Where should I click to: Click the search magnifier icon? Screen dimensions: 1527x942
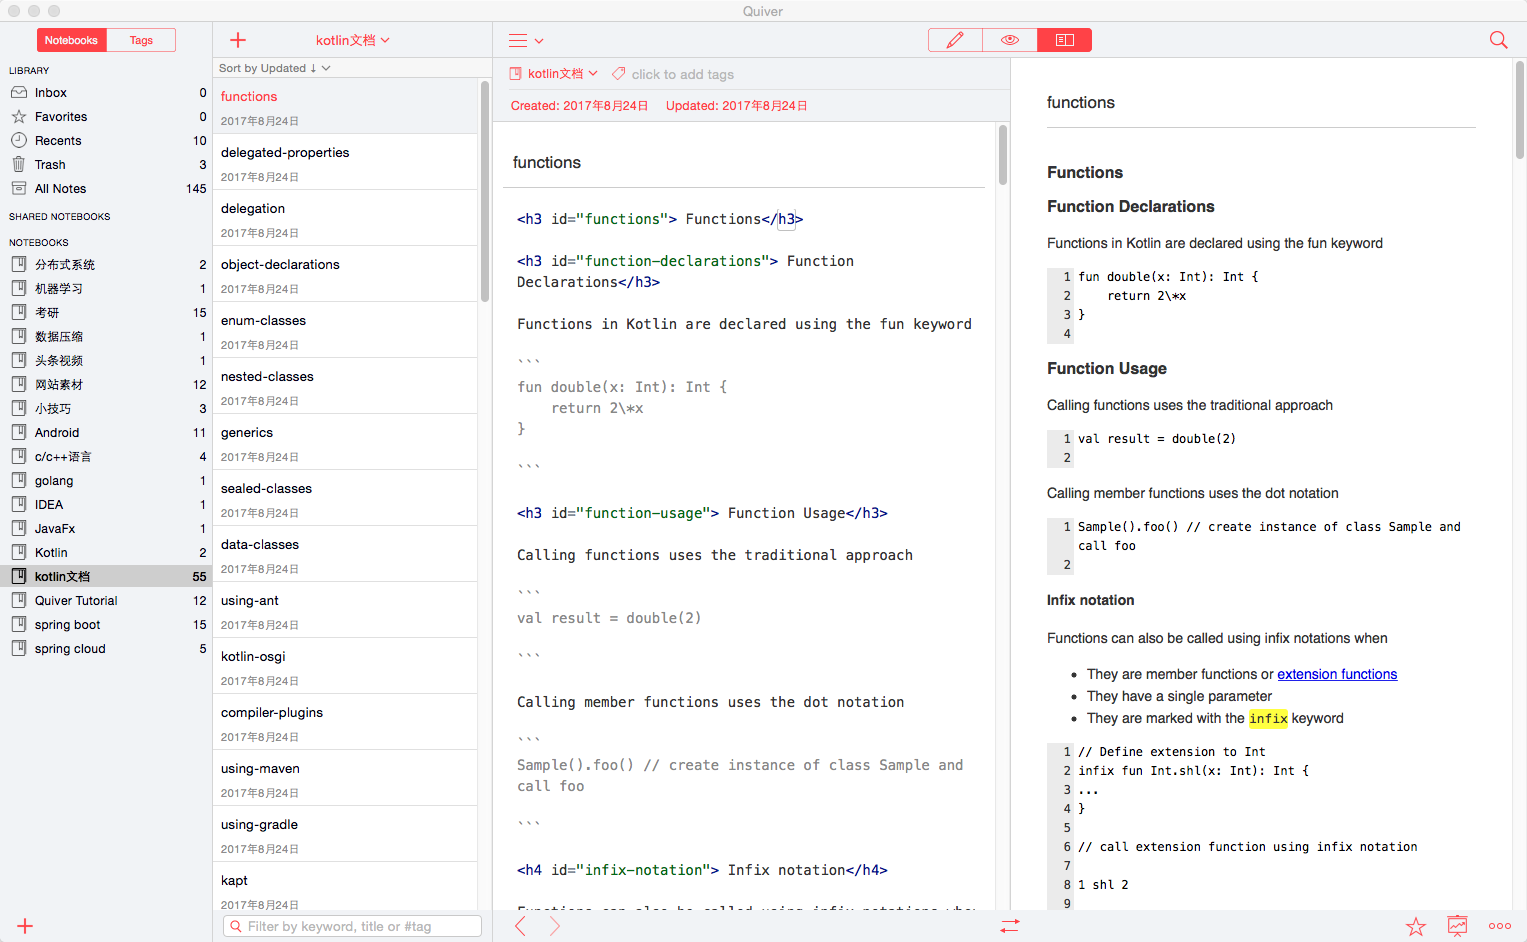1498,40
